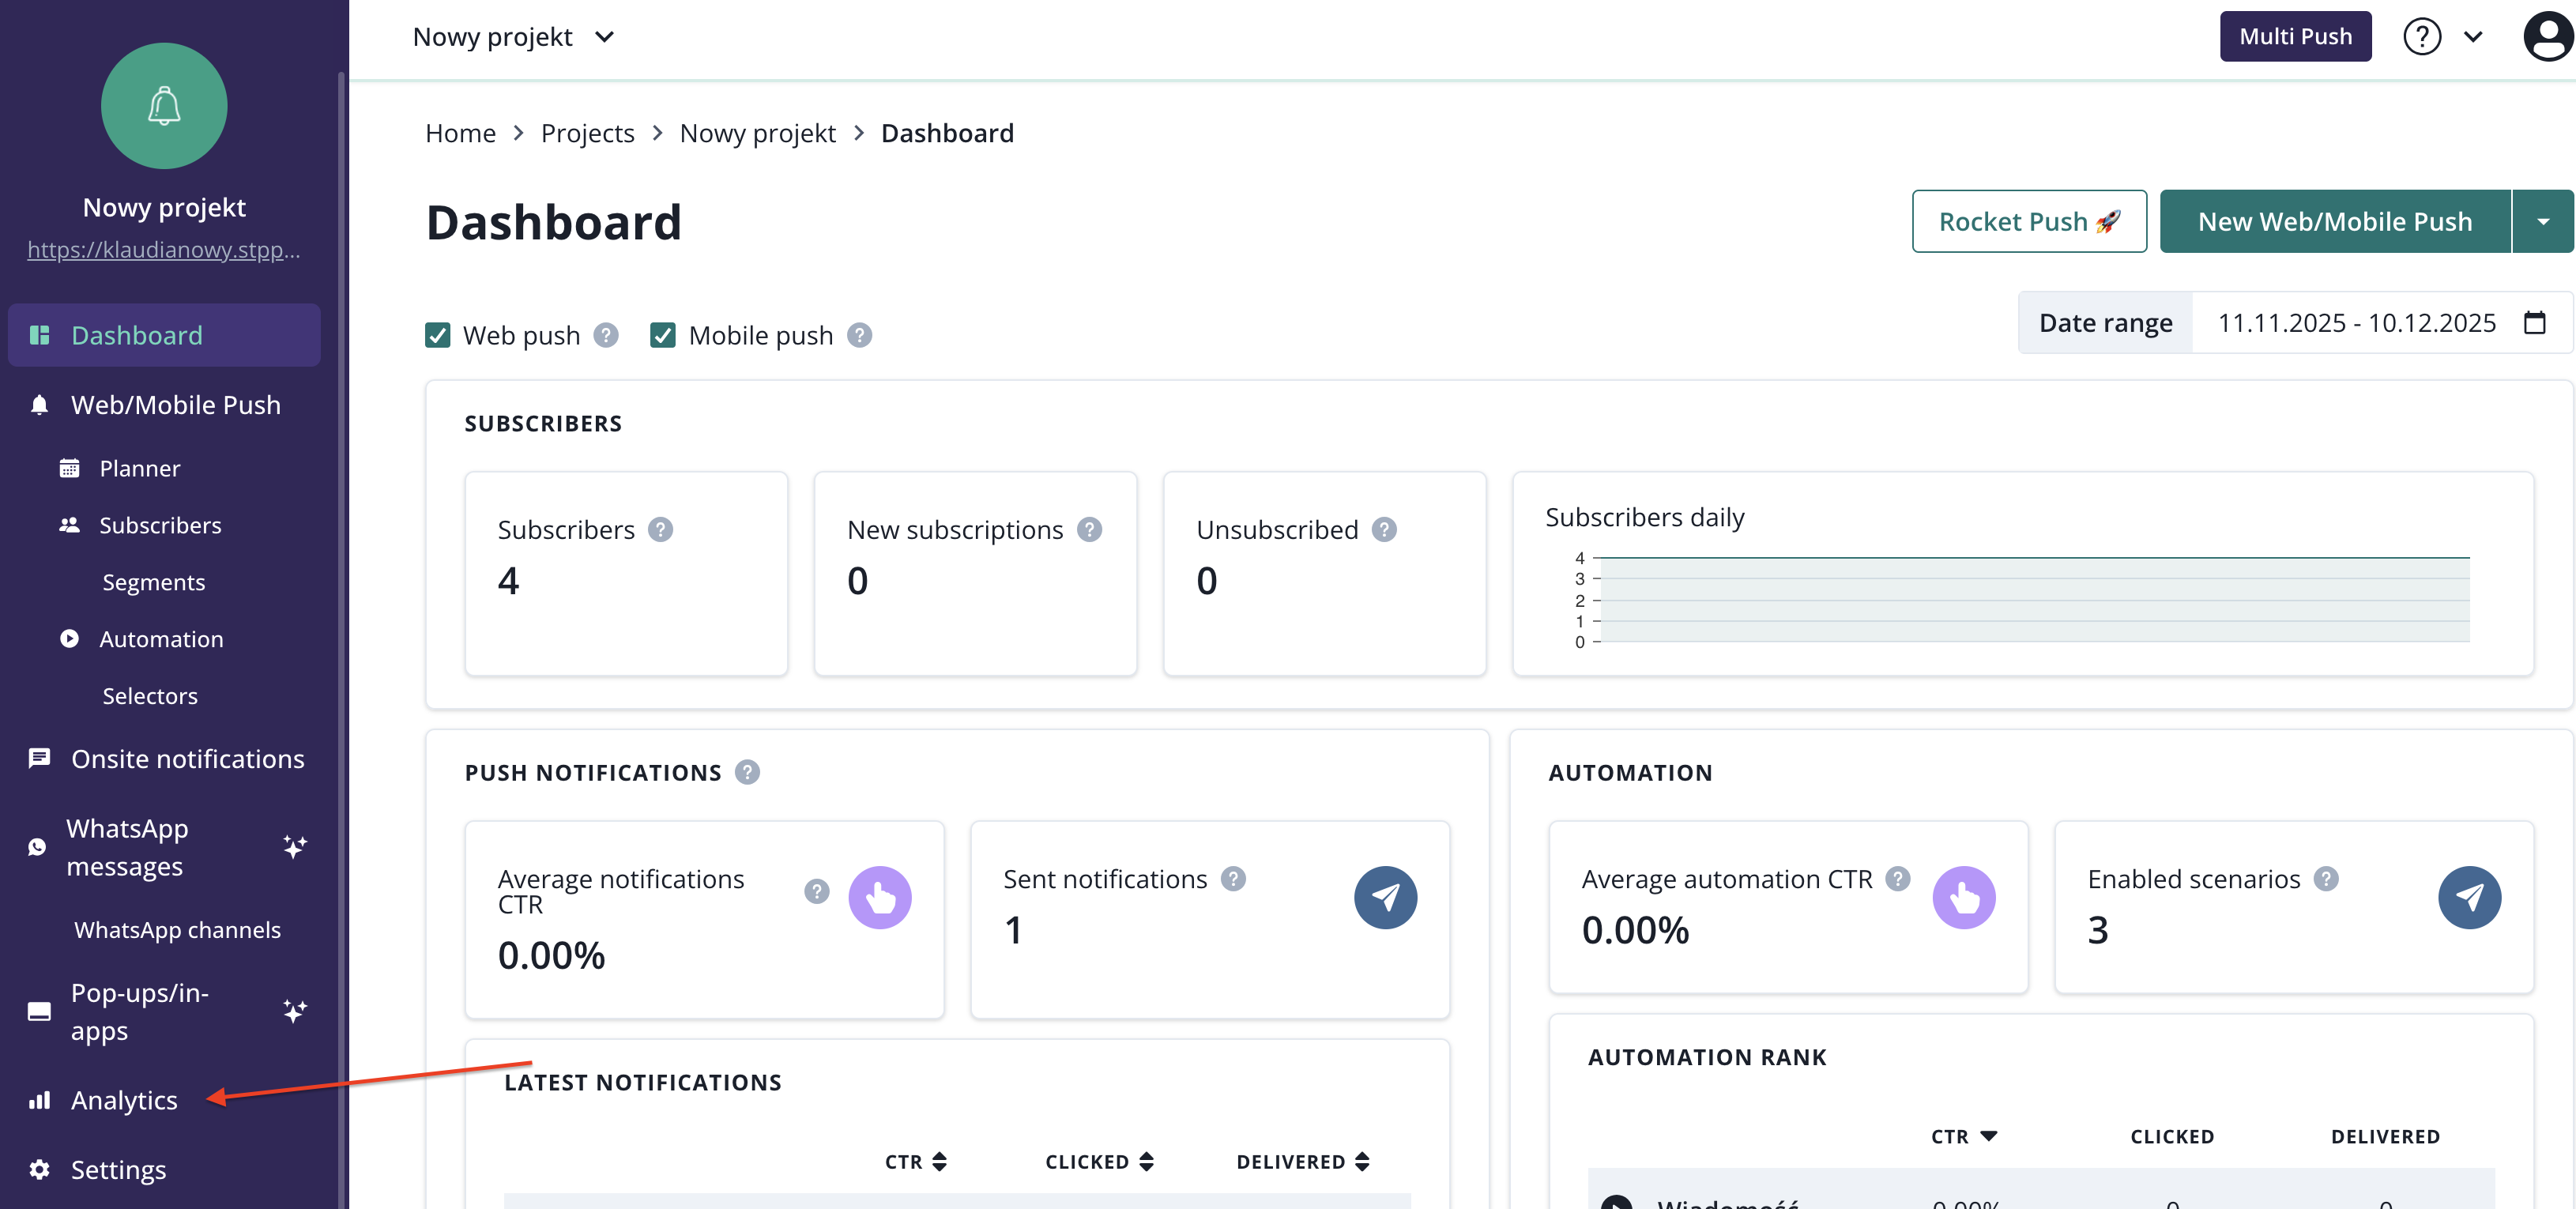Open the help question mark icon in header

point(2421,37)
